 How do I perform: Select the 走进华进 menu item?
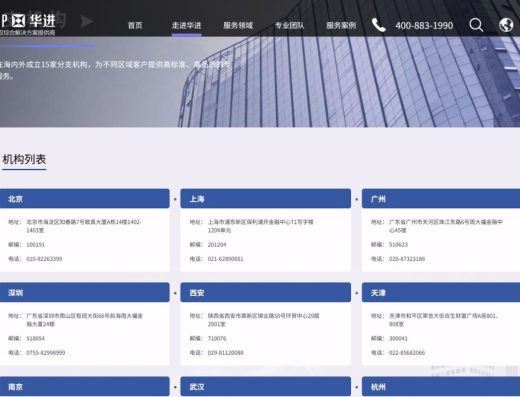click(186, 25)
